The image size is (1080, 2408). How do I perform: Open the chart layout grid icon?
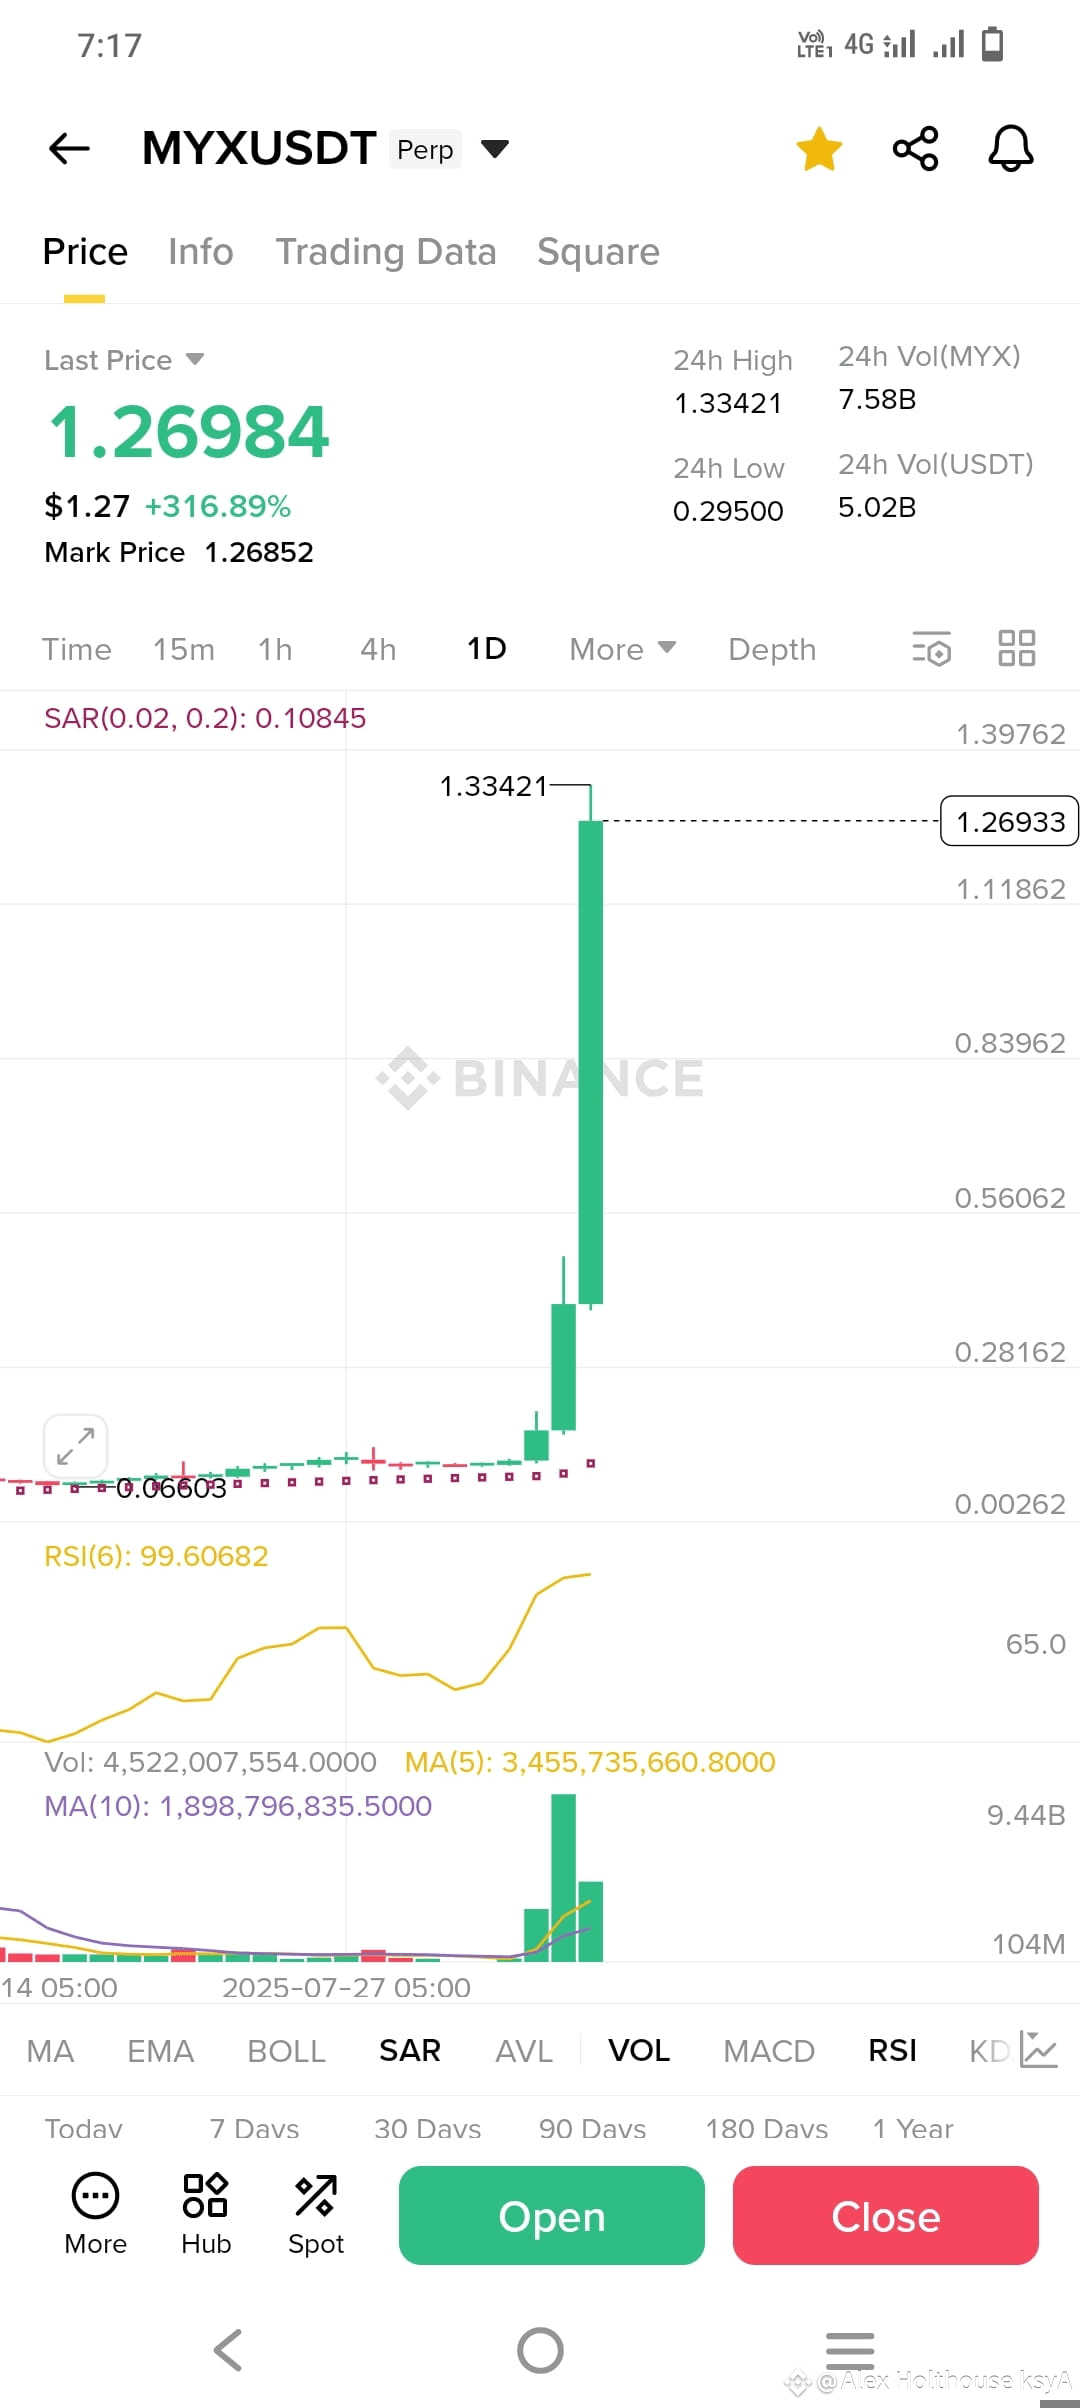pyautogui.click(x=1017, y=648)
